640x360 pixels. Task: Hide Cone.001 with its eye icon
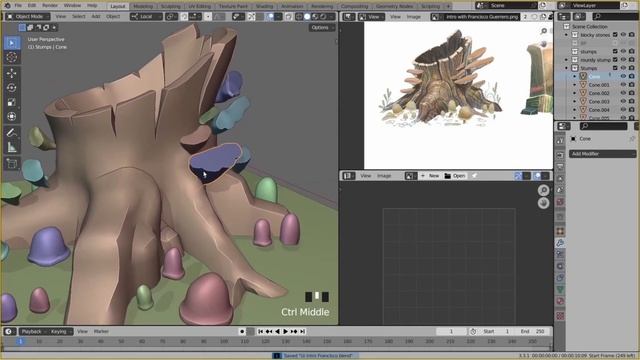(x=623, y=84)
